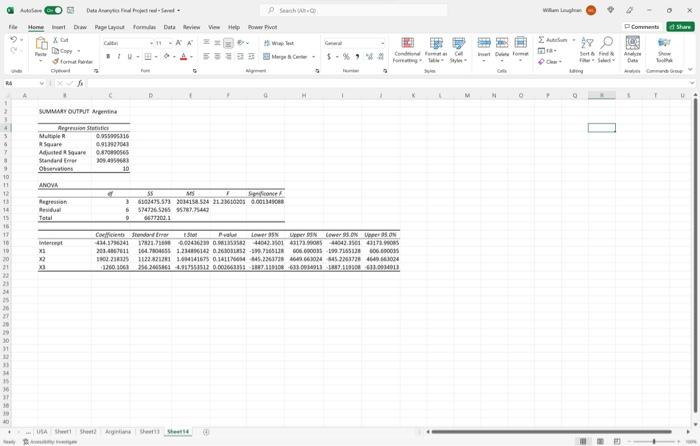Click Increase Font Size icon
Screen dimensions: 700x446
coord(179,43)
